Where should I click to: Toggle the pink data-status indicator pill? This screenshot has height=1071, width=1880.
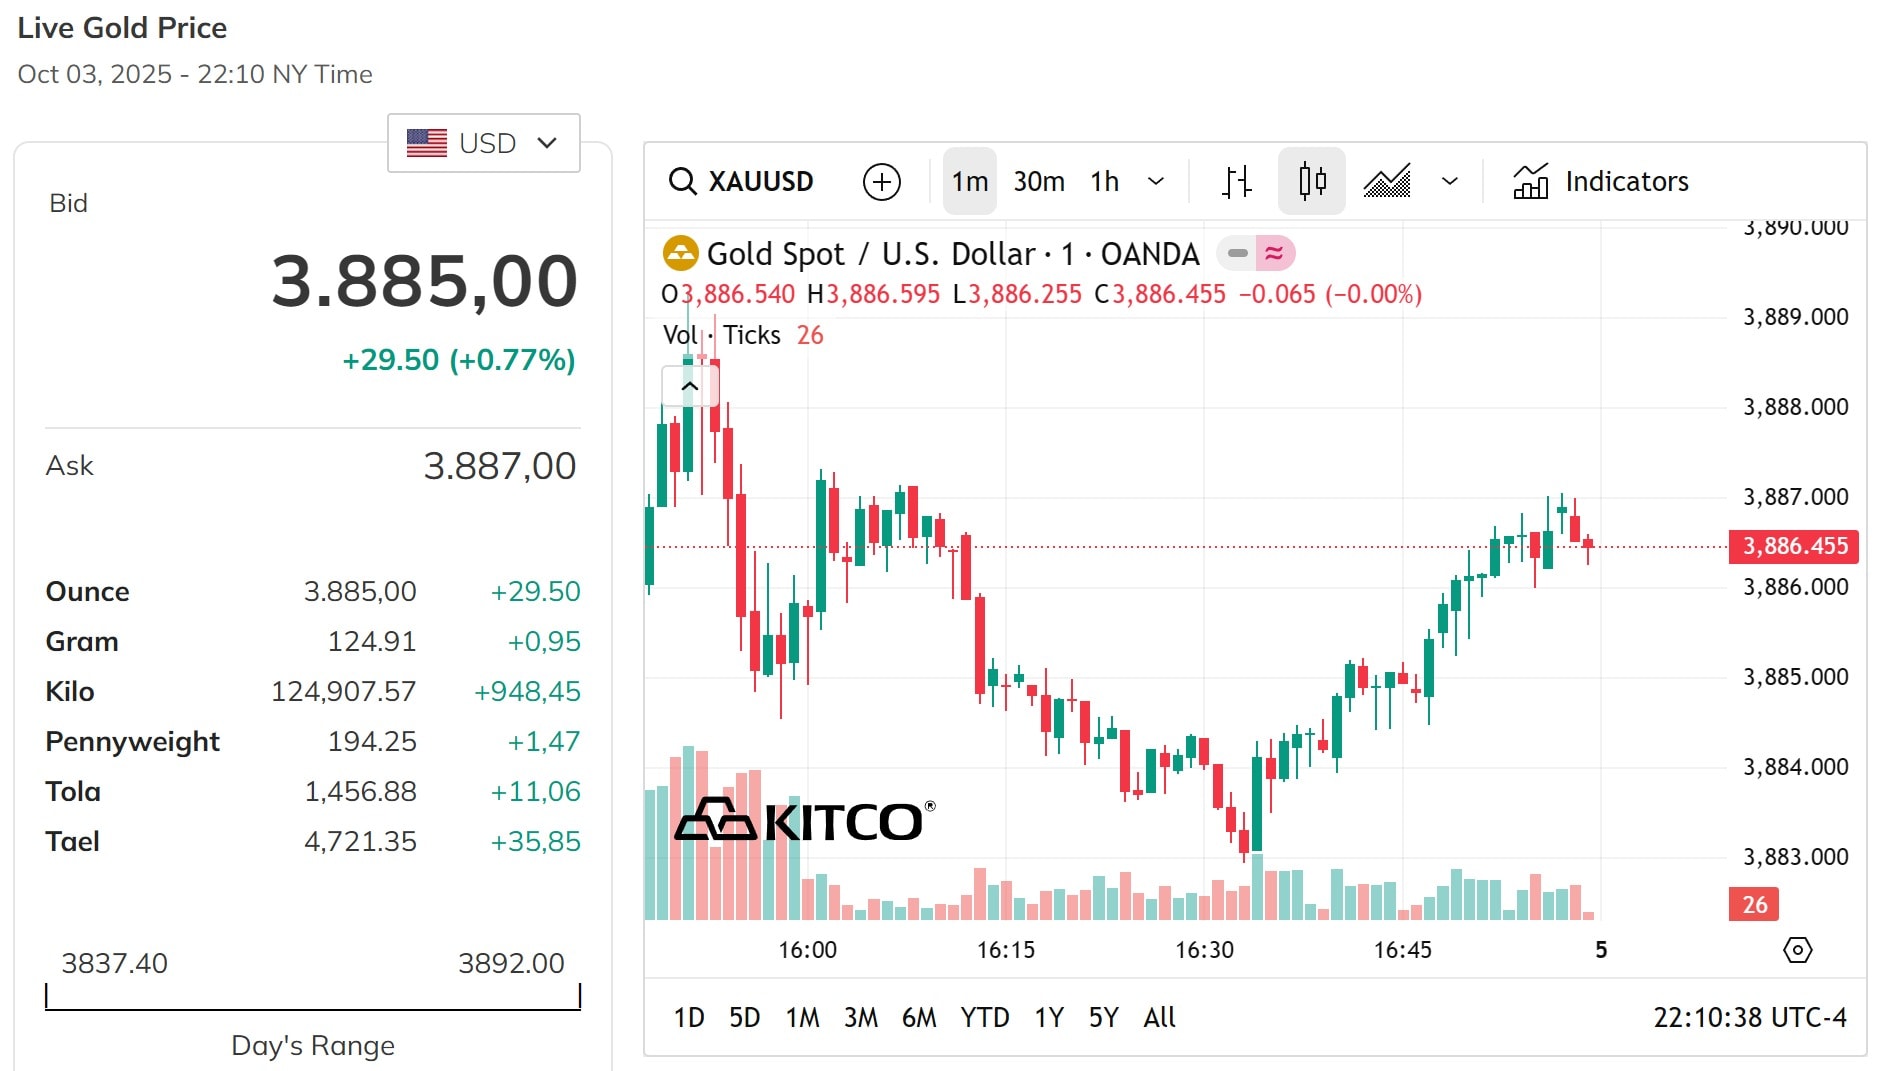(x=1275, y=254)
